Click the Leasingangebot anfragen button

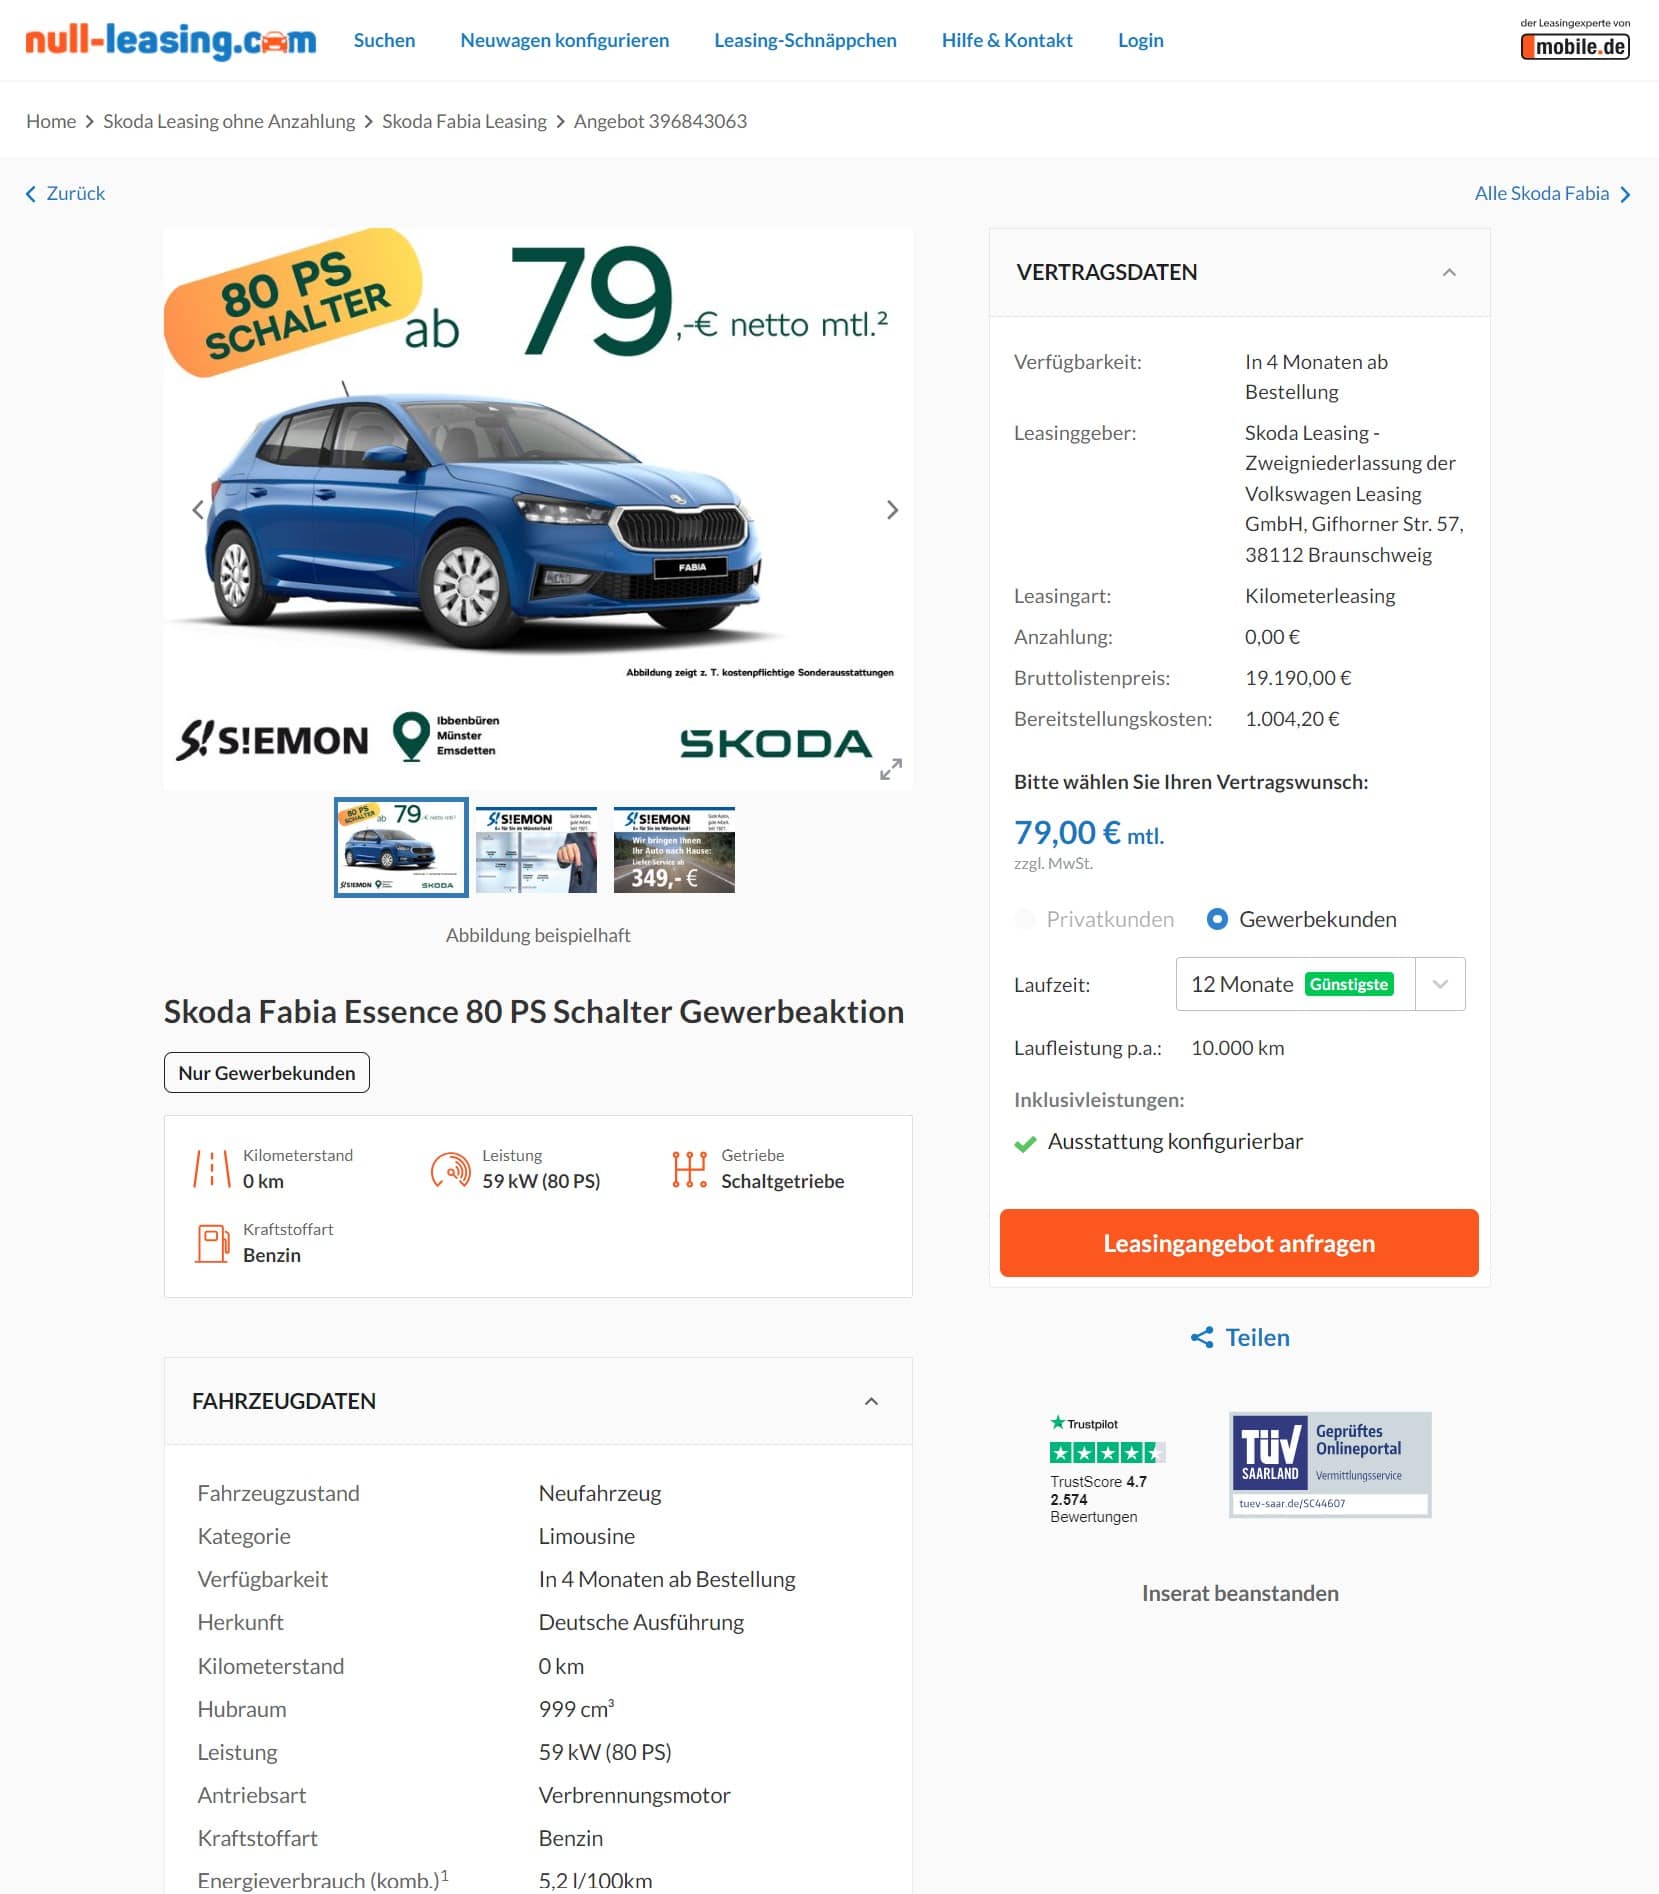pyautogui.click(x=1239, y=1243)
